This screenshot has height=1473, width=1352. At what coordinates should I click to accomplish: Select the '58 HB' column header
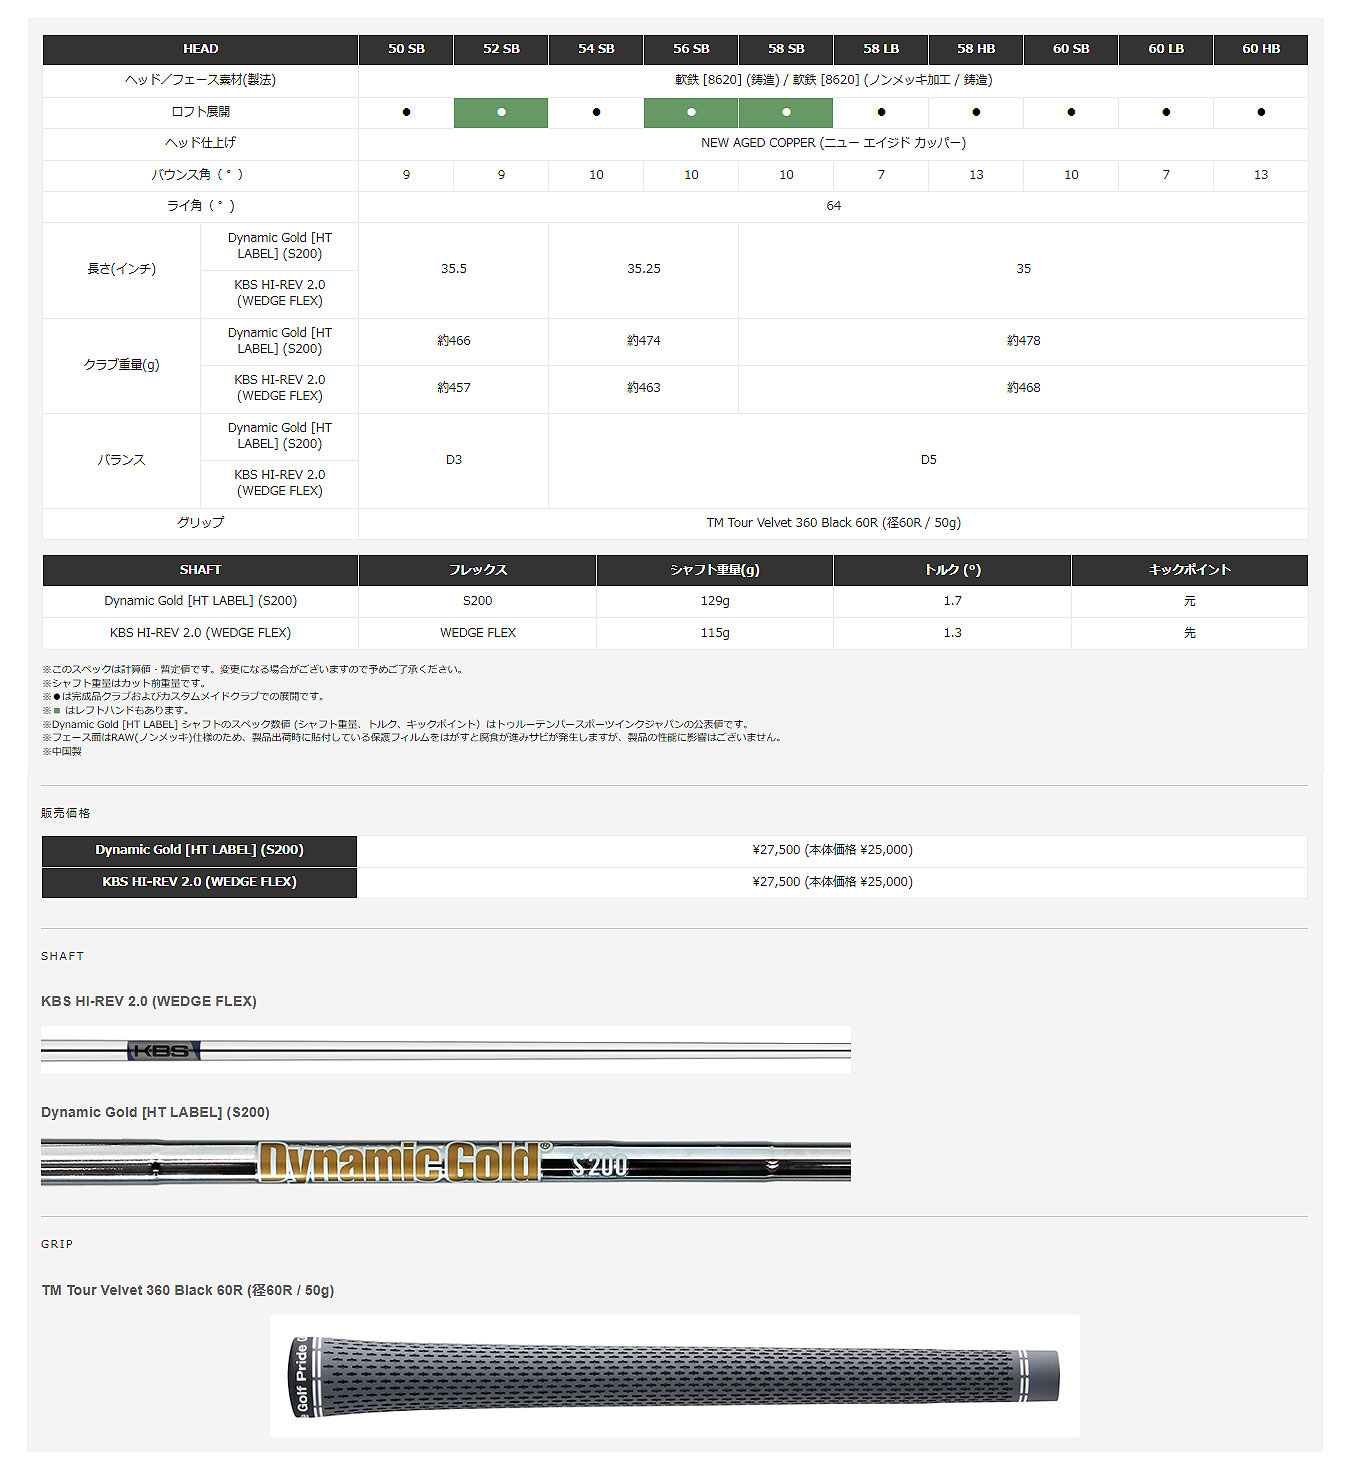(976, 49)
